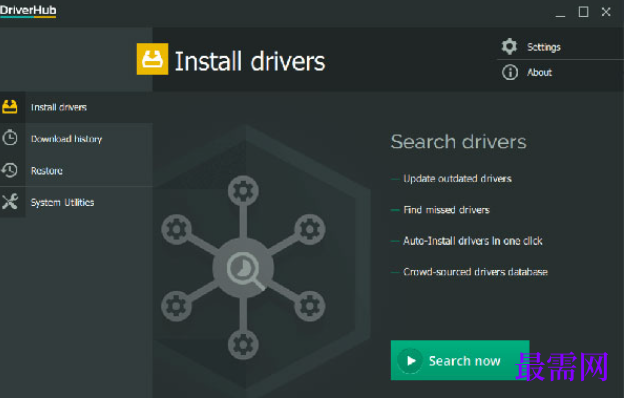627x398 pixels.
Task: Click the About info icon
Action: pyautogui.click(x=510, y=72)
